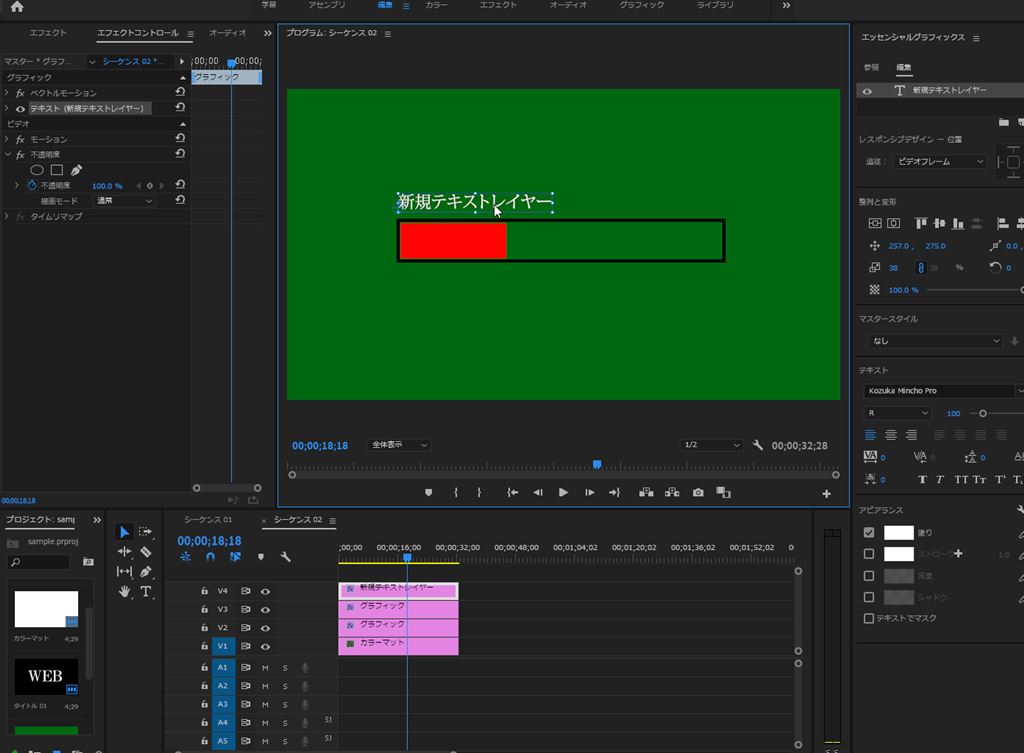Click the pen mask icon under Opacity
This screenshot has height=753, width=1024.
(x=77, y=170)
